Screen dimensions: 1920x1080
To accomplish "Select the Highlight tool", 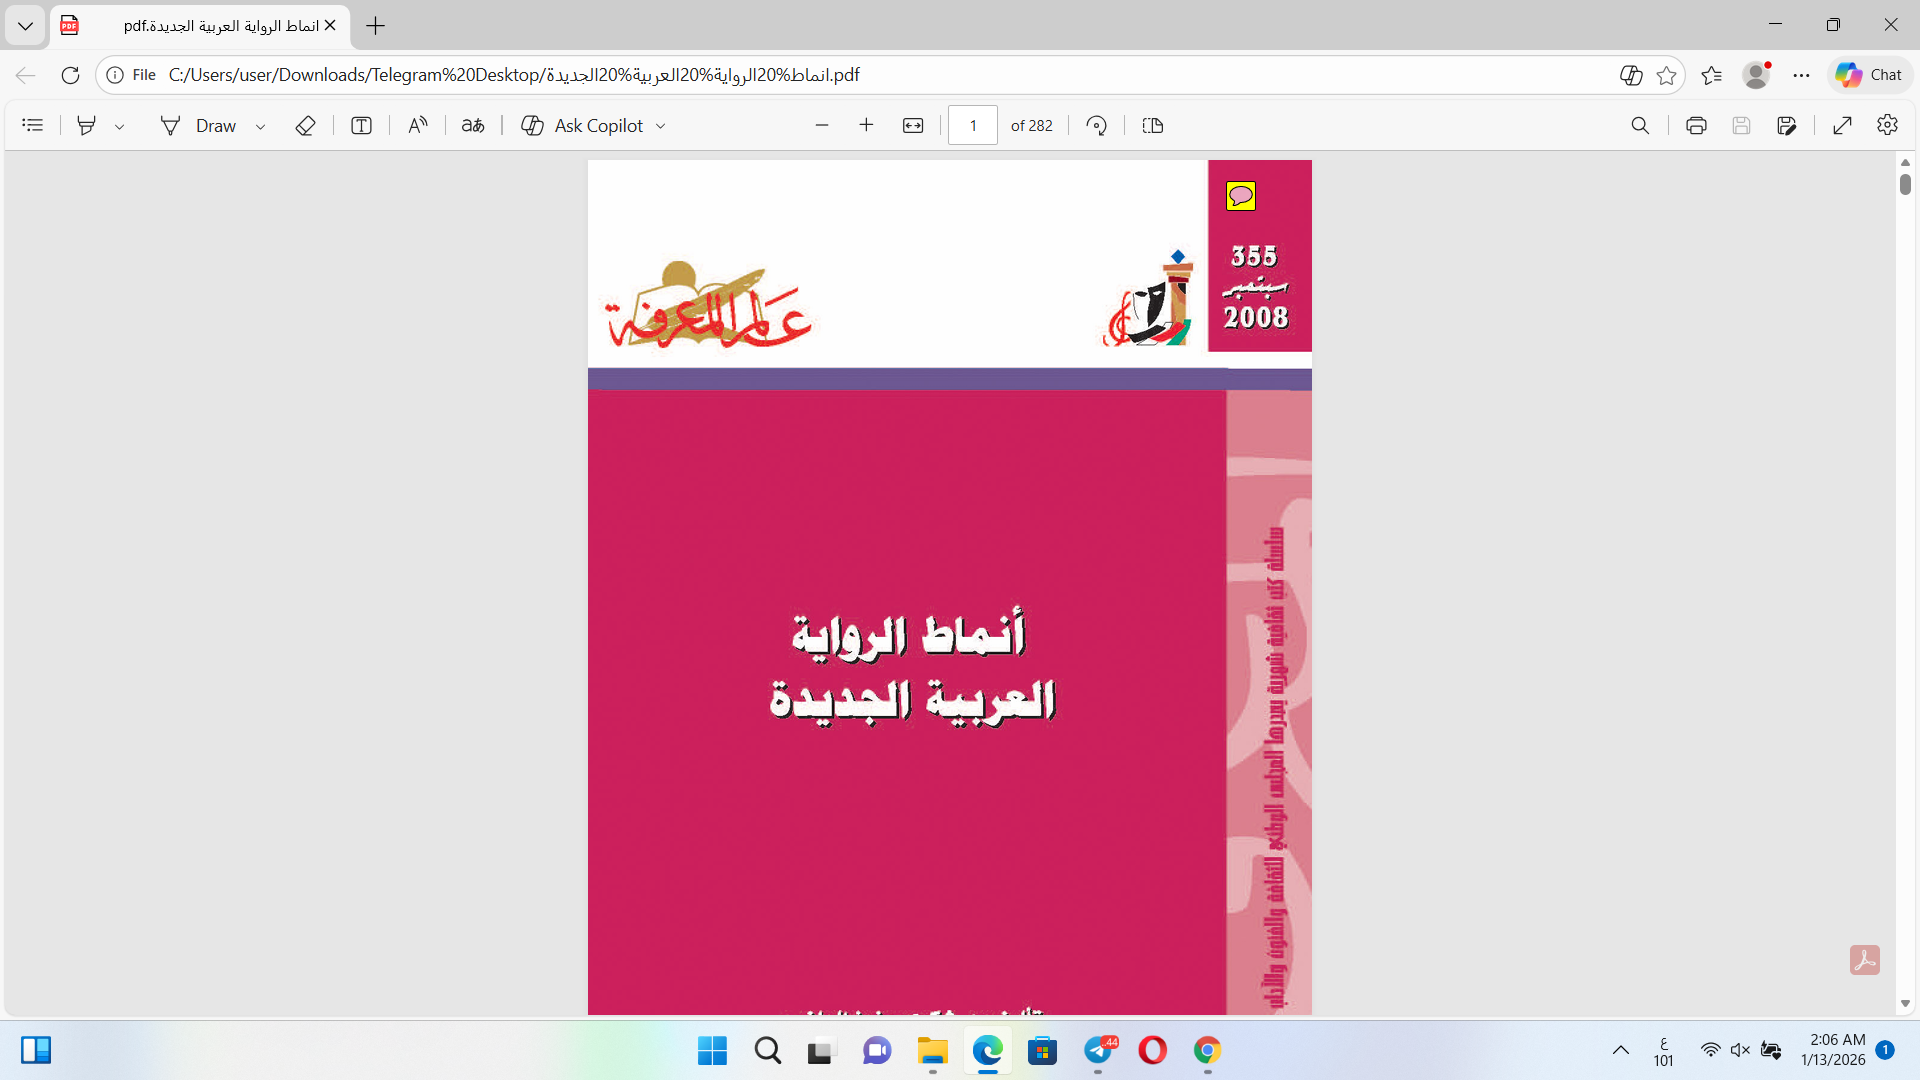I will click(87, 125).
